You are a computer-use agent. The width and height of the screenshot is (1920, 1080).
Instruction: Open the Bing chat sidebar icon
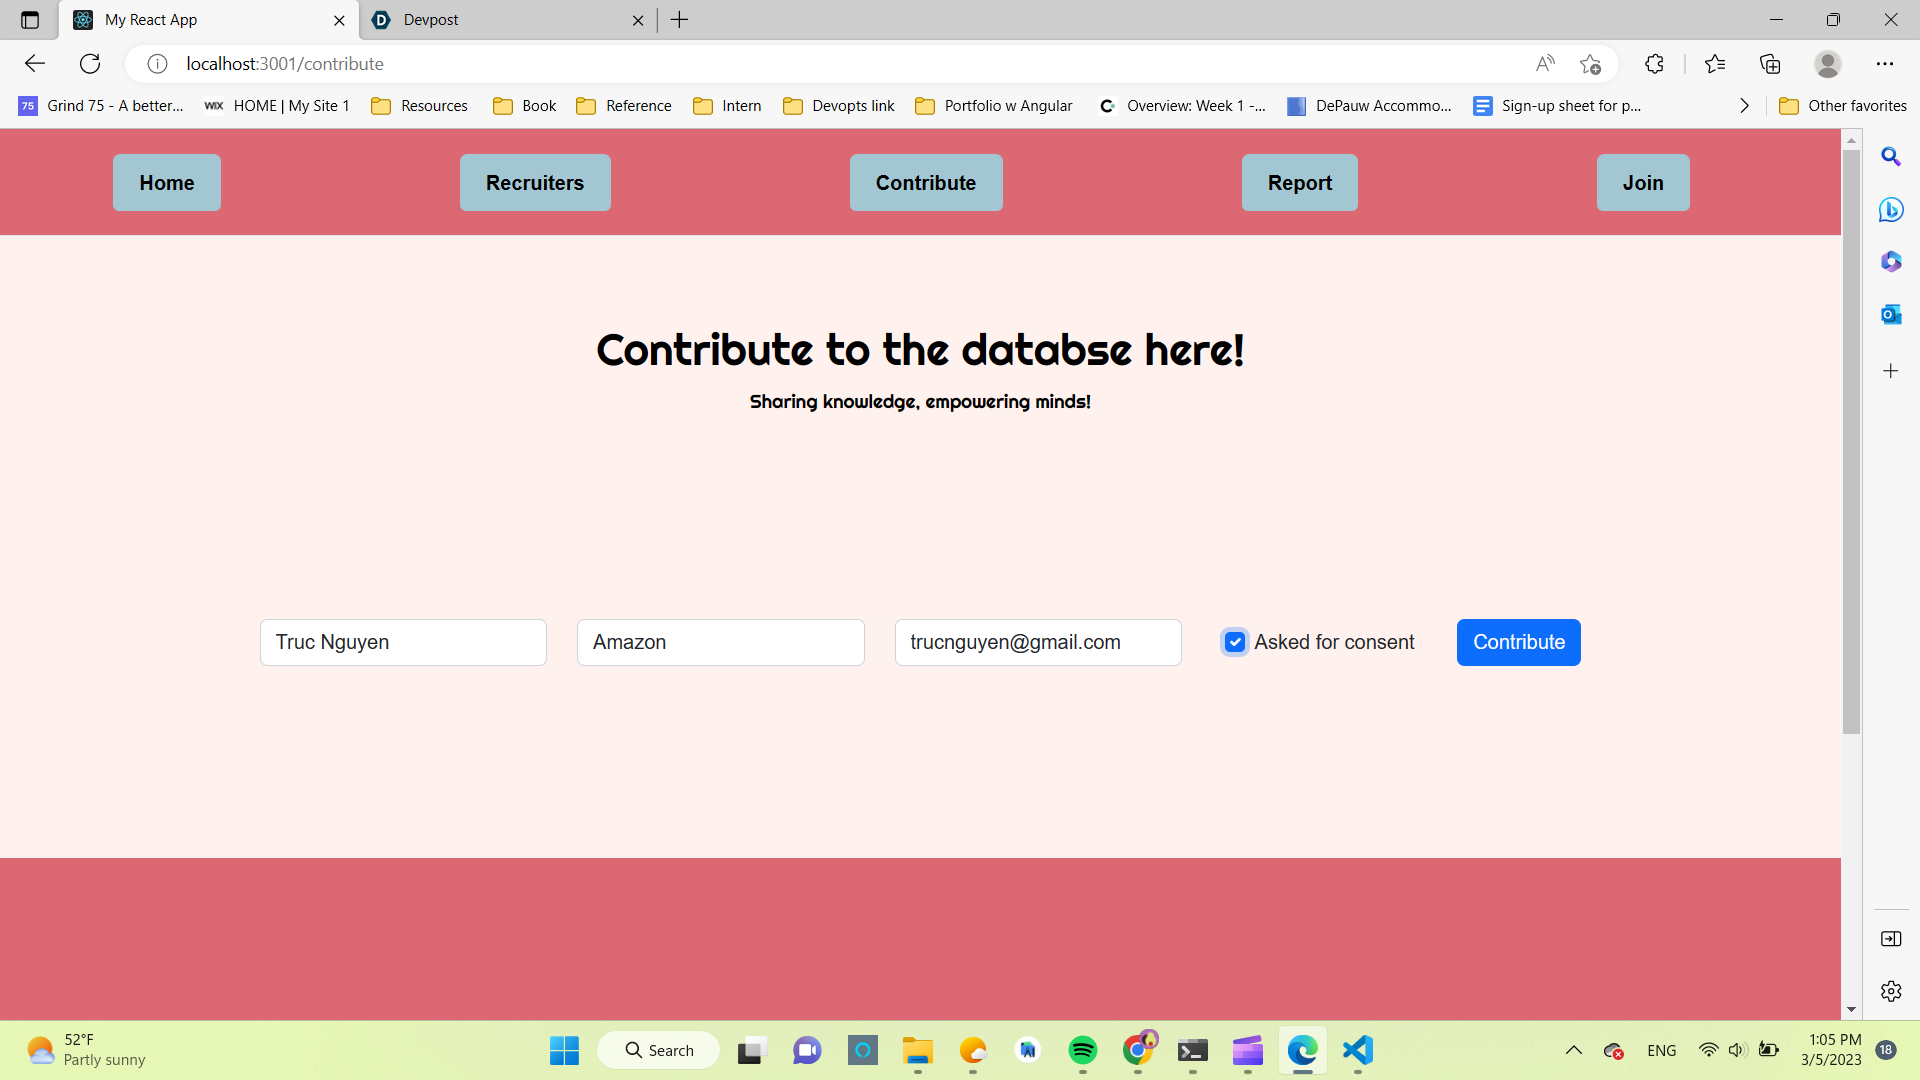click(x=1890, y=210)
